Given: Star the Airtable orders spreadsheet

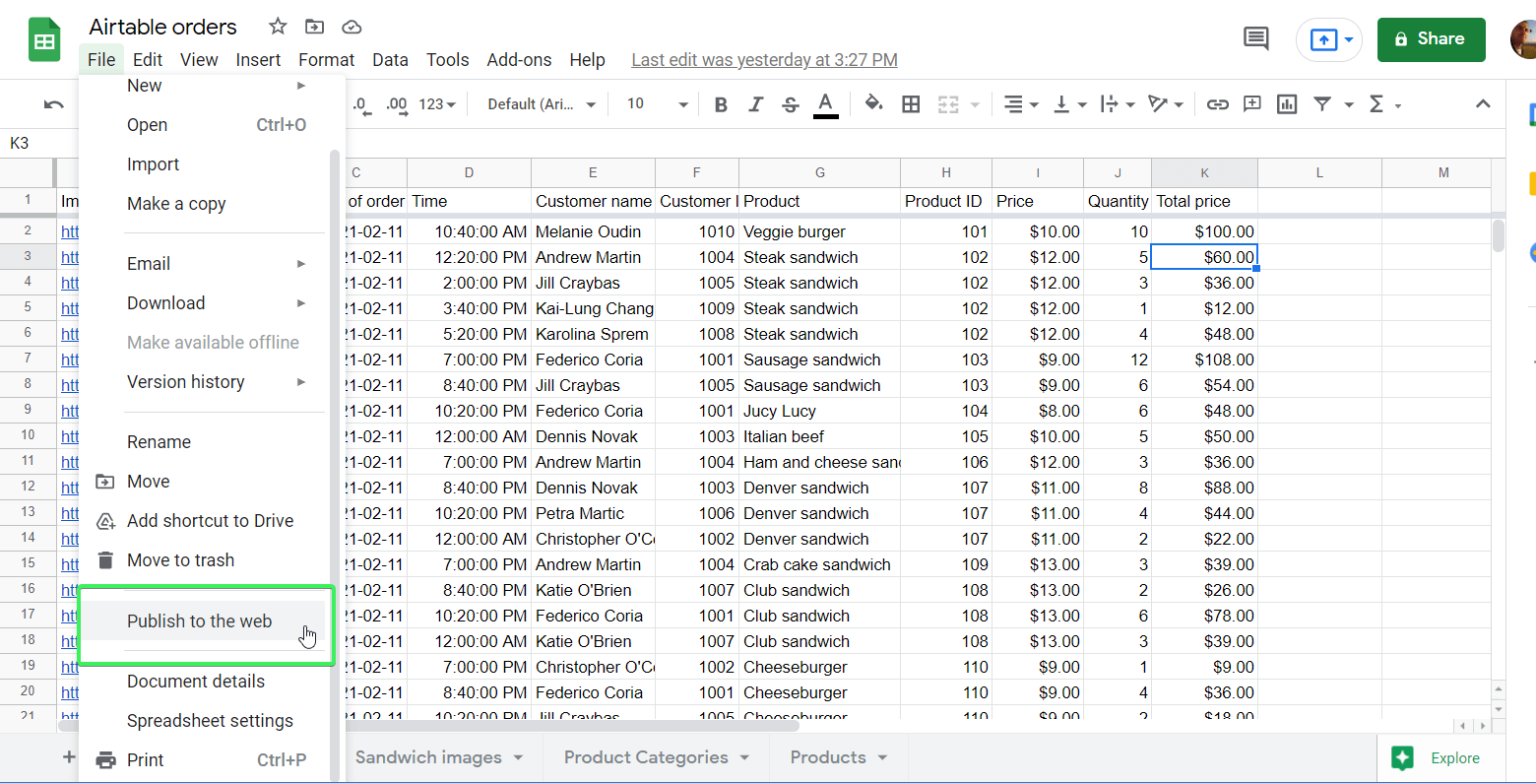Looking at the screenshot, I should (277, 27).
